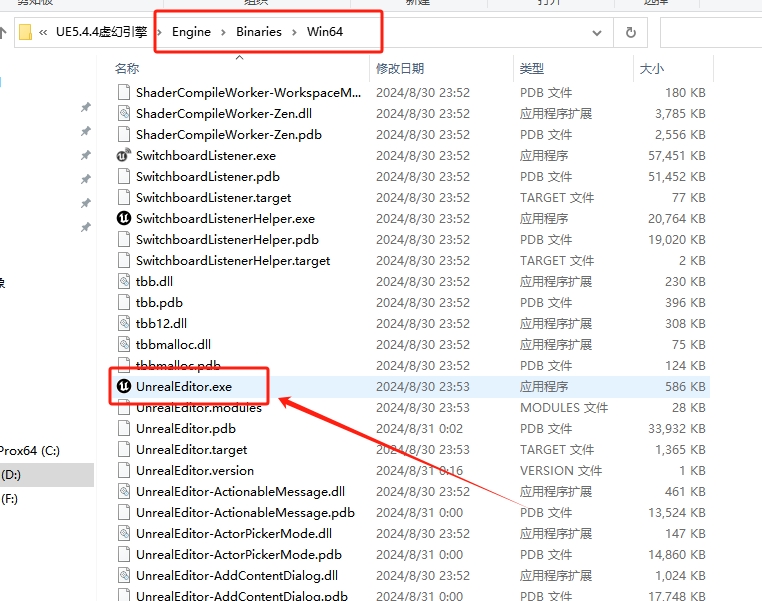Click the SwitchboardListenerHelper.exe file icon

123,218
